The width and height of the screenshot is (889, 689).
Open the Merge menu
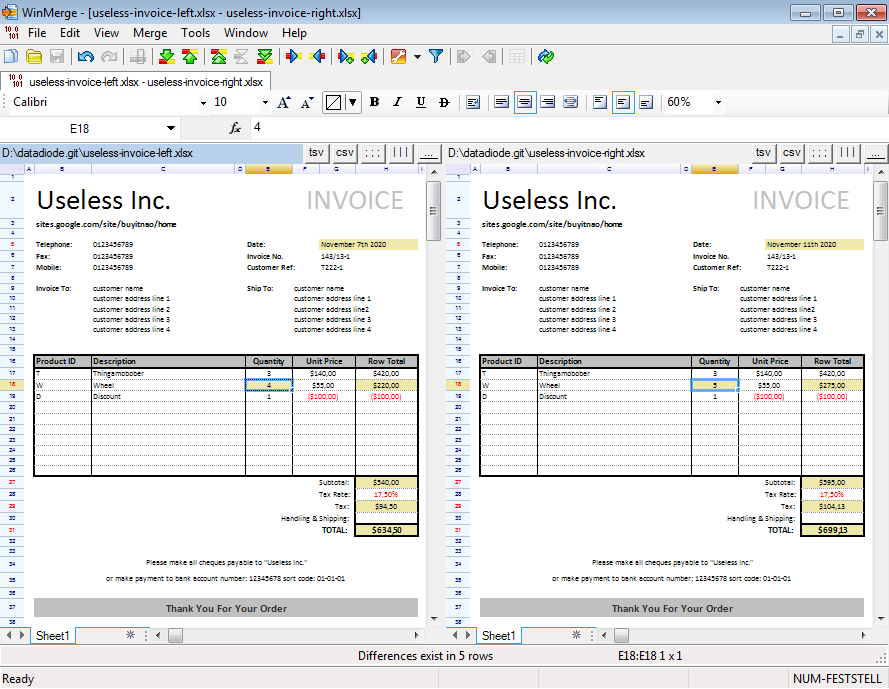(150, 33)
